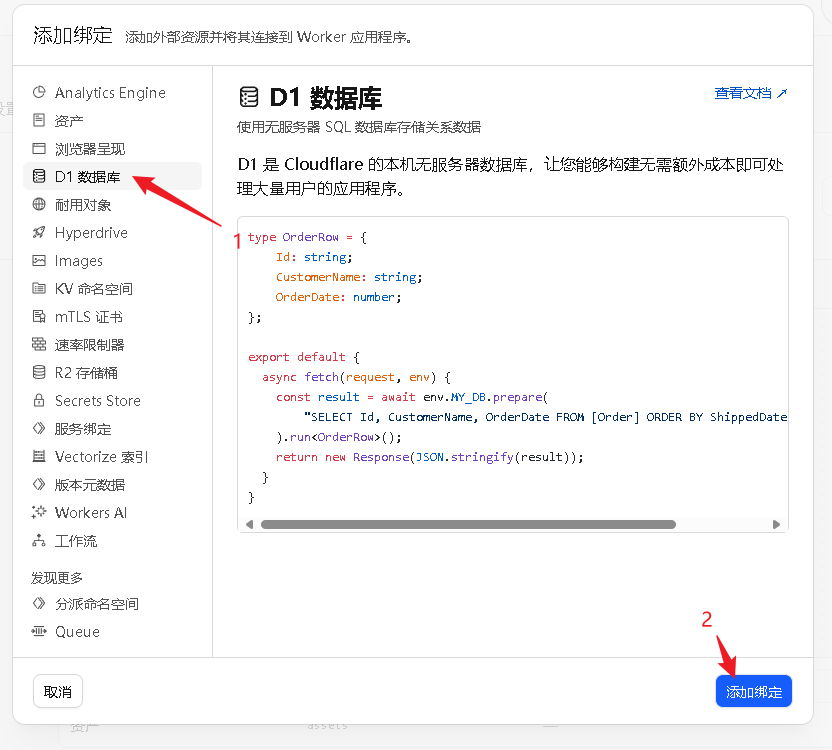Open the 查看文档 documentation link
Viewport: 832px width, 750px height.
[750, 93]
